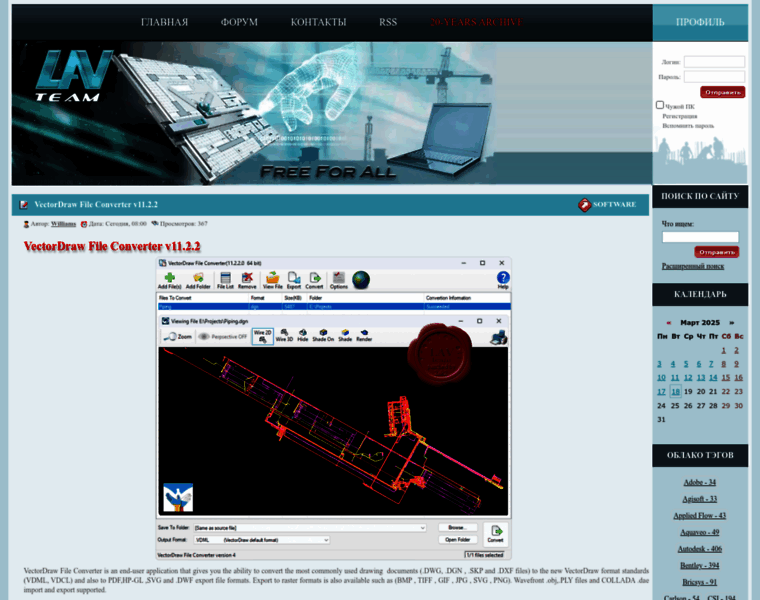Select March 1 in the calendar
The width and height of the screenshot is (760, 600).
[x=724, y=350]
